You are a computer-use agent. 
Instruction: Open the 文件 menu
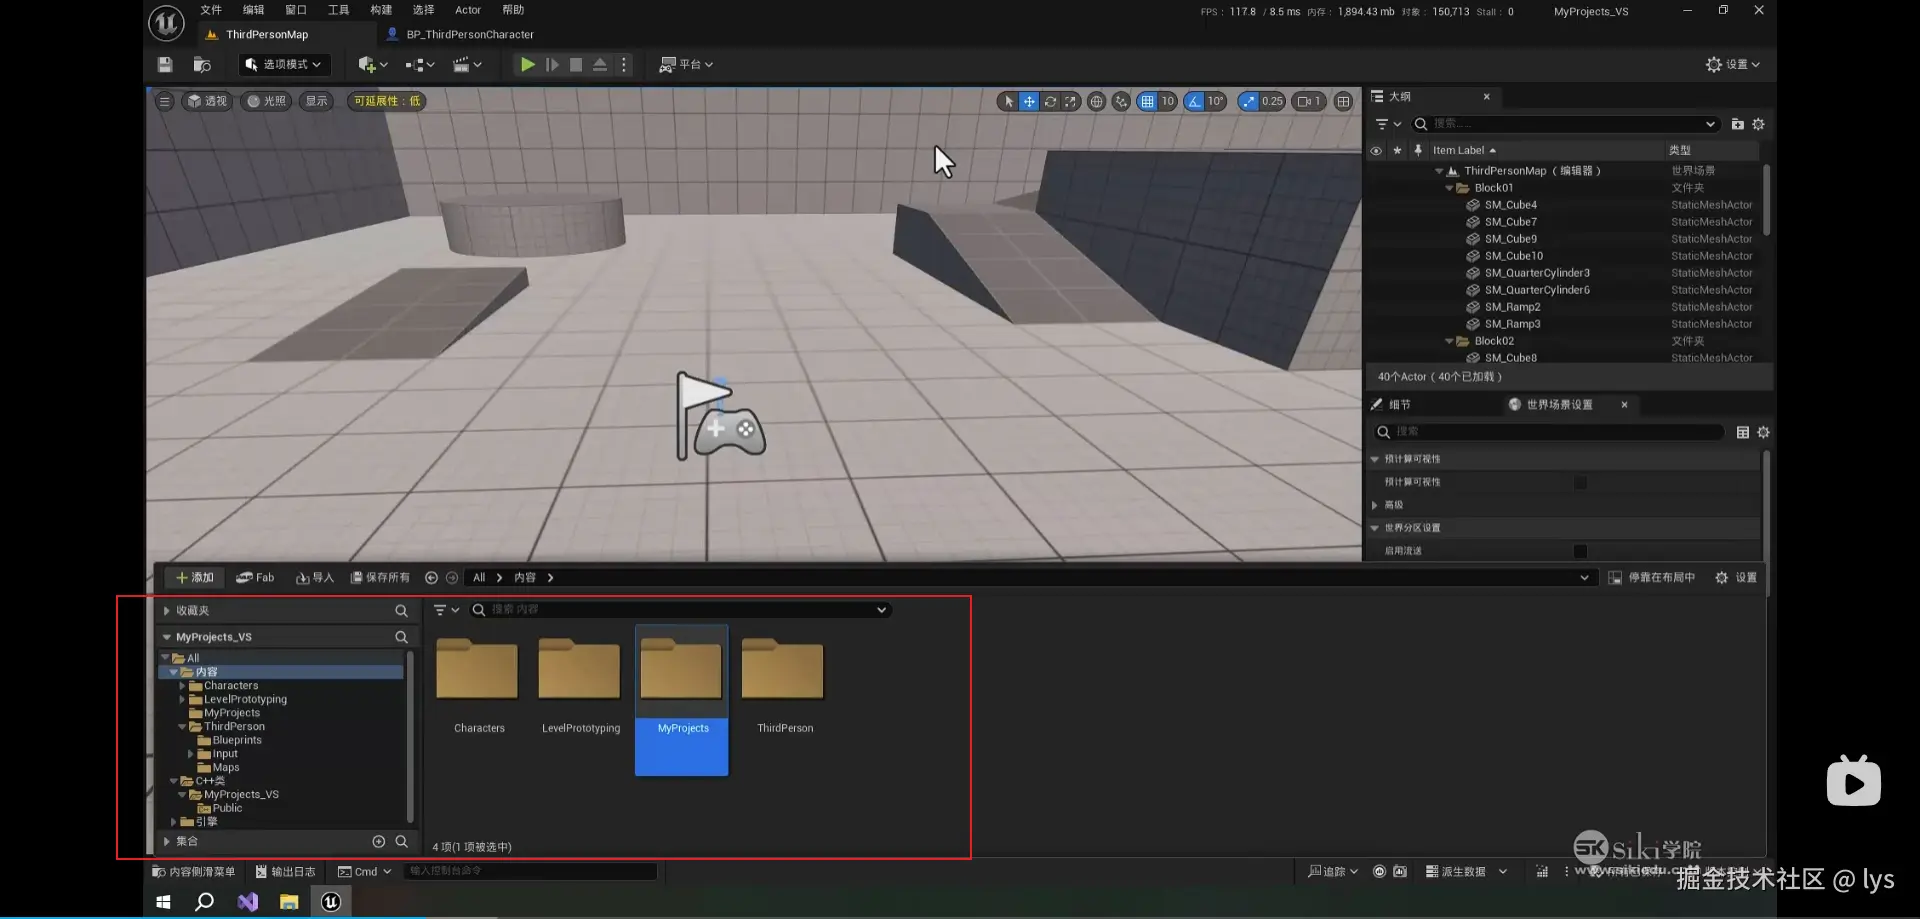211,10
